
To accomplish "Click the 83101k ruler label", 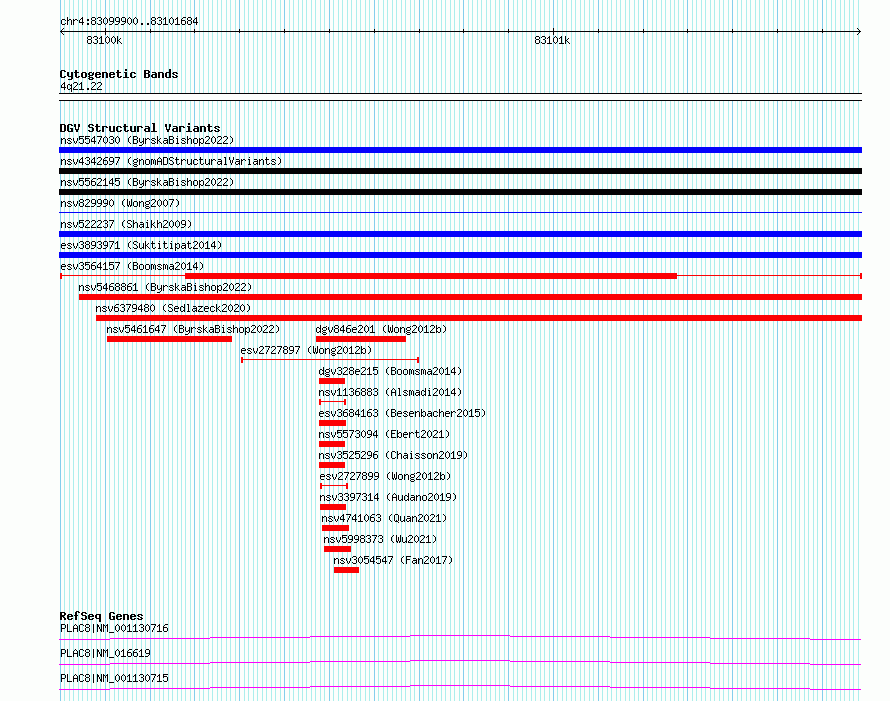I will click(x=552, y=40).
